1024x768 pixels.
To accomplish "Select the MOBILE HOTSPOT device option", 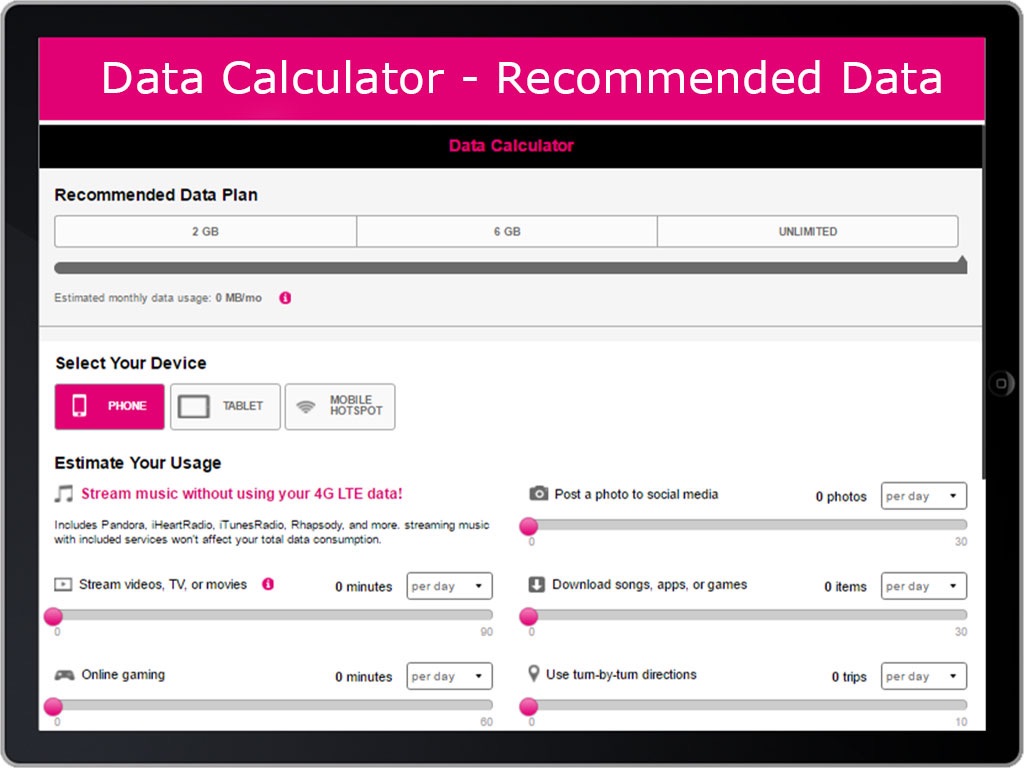I will (x=340, y=406).
